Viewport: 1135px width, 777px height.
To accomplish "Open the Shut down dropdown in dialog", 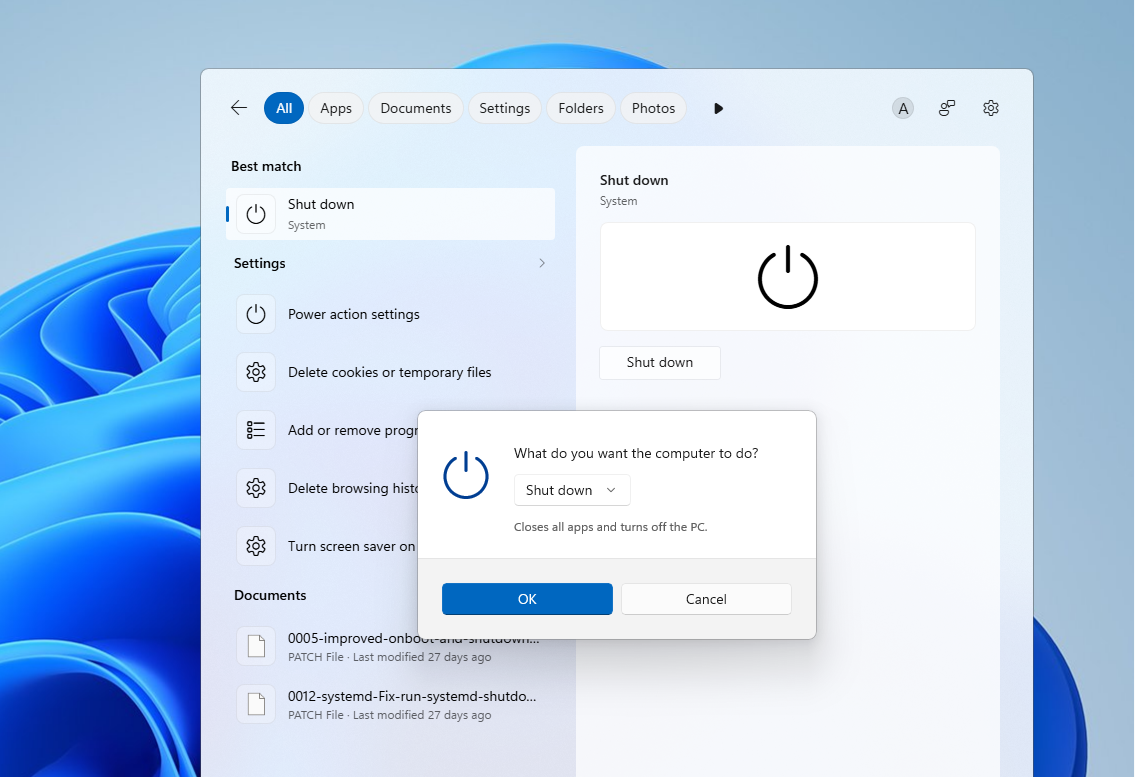I will tap(572, 490).
